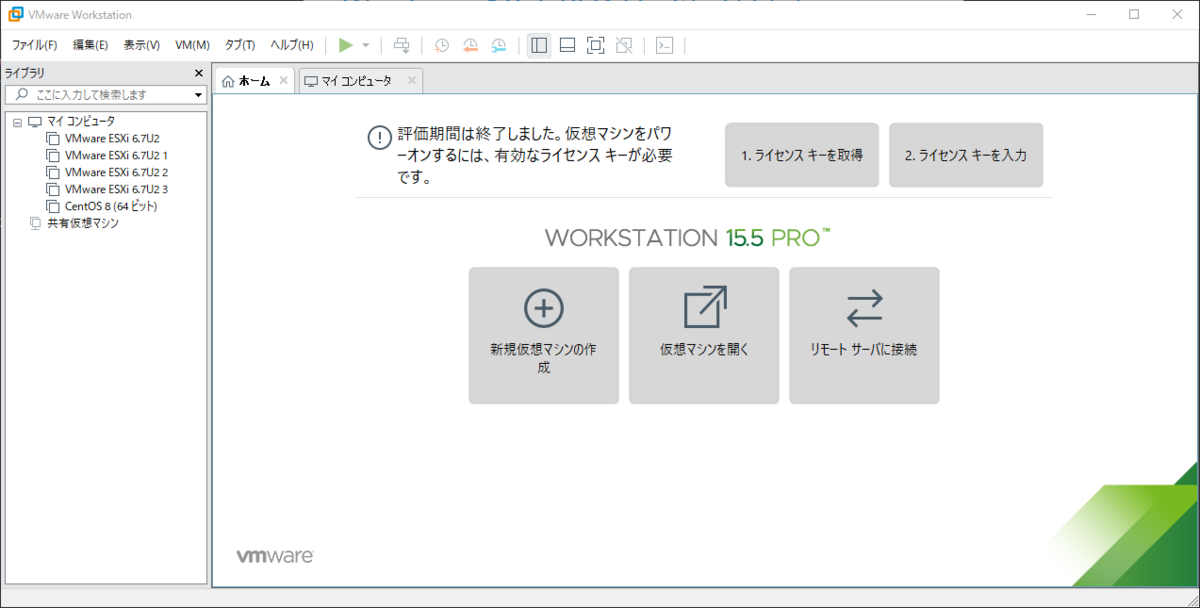Click 2. ライセンス キーを入力 button
The image size is (1200, 608).
966,155
